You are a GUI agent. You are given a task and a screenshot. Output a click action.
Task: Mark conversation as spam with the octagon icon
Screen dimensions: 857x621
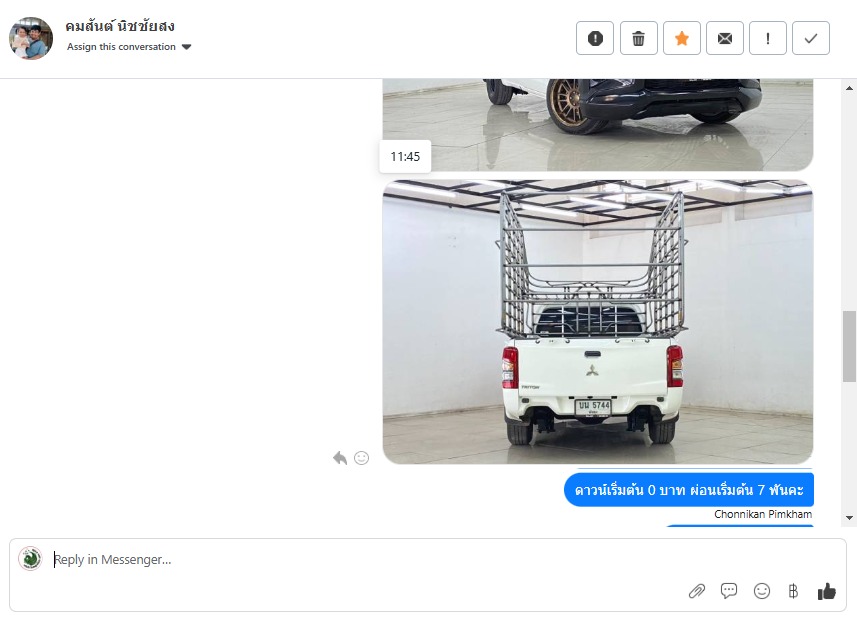595,38
